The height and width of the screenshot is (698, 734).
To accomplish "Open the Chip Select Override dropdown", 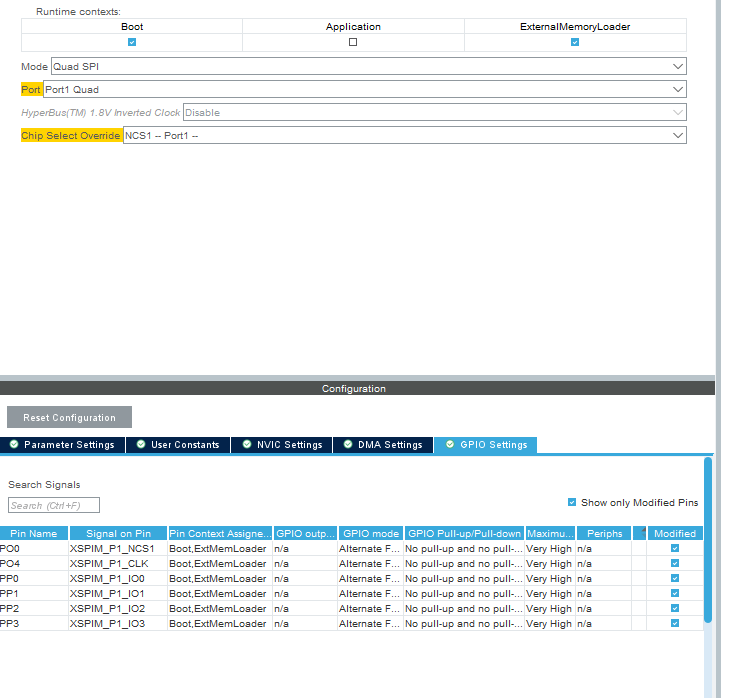I will pos(404,135).
